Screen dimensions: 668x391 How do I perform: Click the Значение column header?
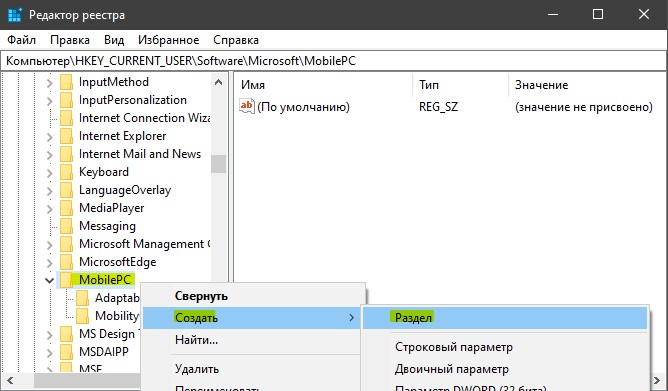pyautogui.click(x=588, y=85)
